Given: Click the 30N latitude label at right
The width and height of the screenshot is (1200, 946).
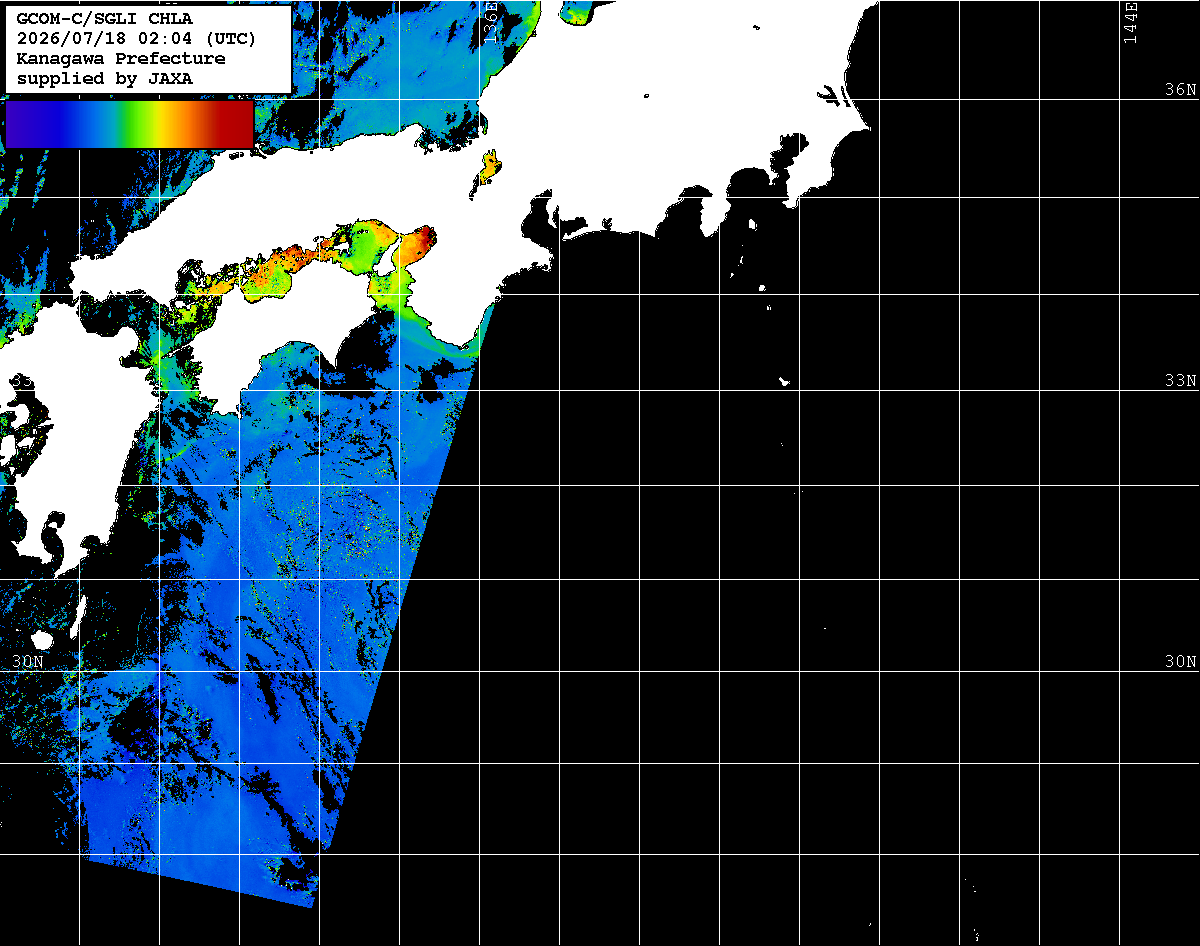Looking at the screenshot, I should click(1181, 662).
